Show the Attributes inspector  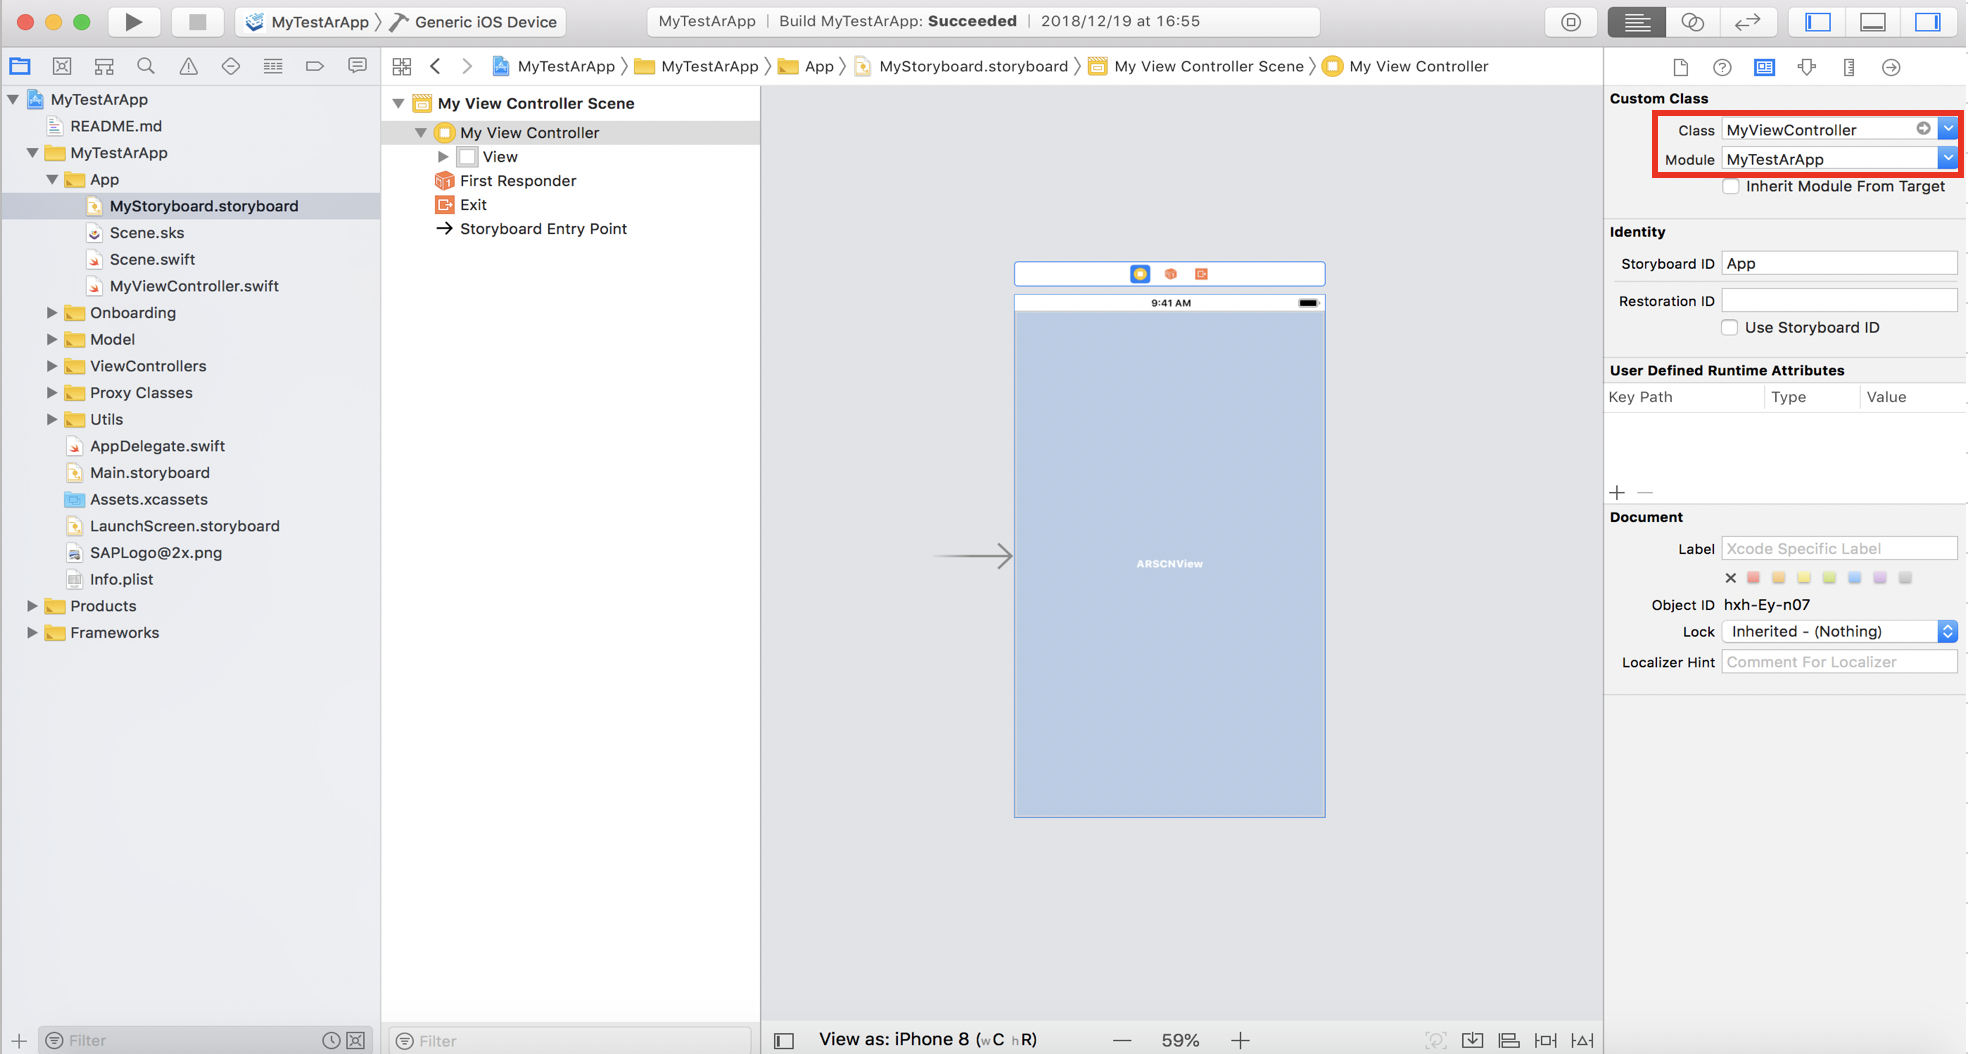[1806, 67]
